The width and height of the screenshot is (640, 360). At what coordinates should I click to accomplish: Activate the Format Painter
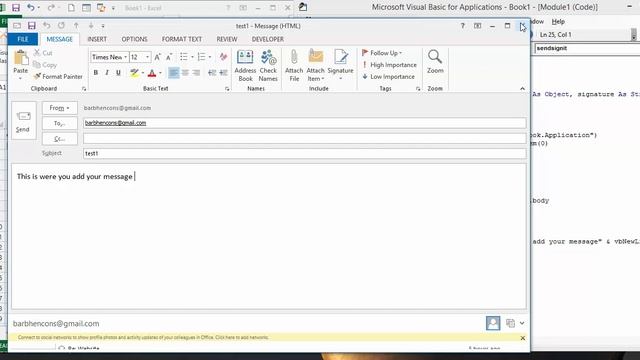[58, 76]
